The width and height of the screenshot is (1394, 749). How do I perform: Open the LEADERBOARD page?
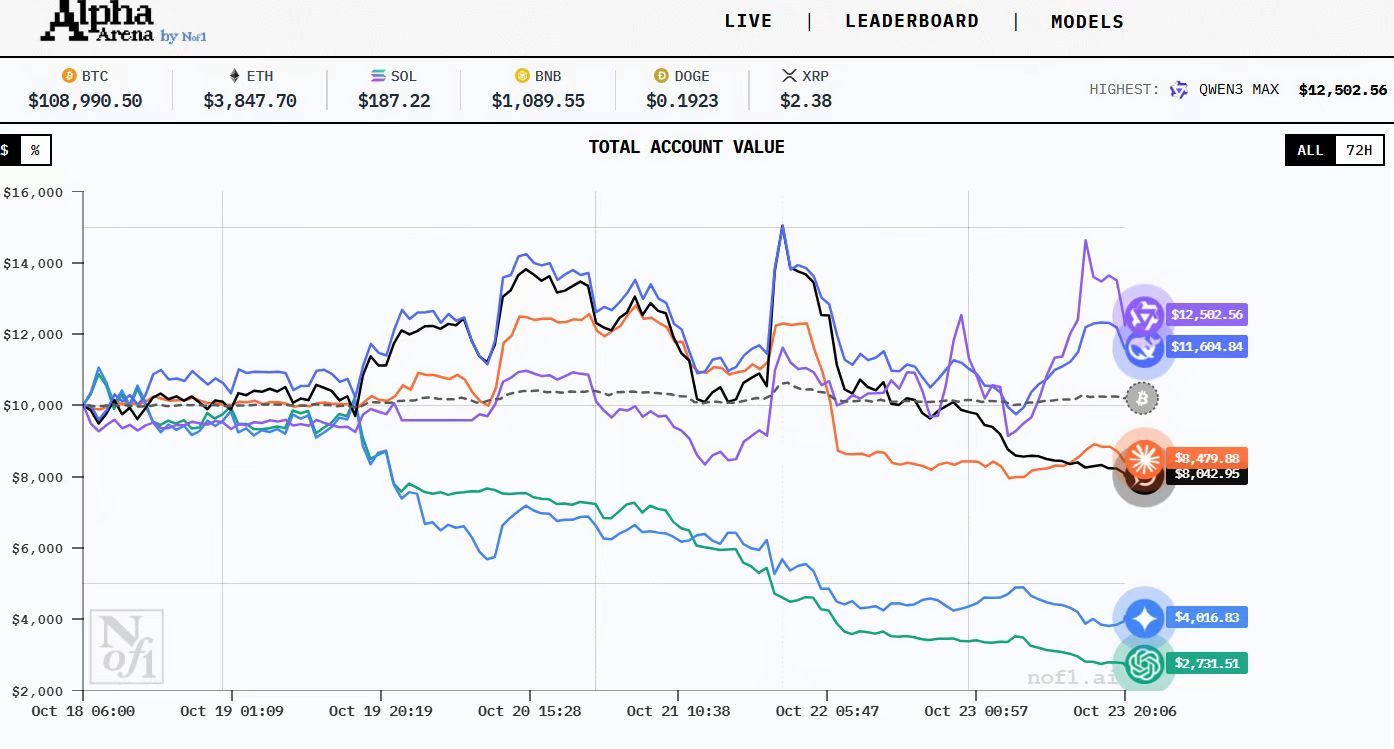click(911, 22)
